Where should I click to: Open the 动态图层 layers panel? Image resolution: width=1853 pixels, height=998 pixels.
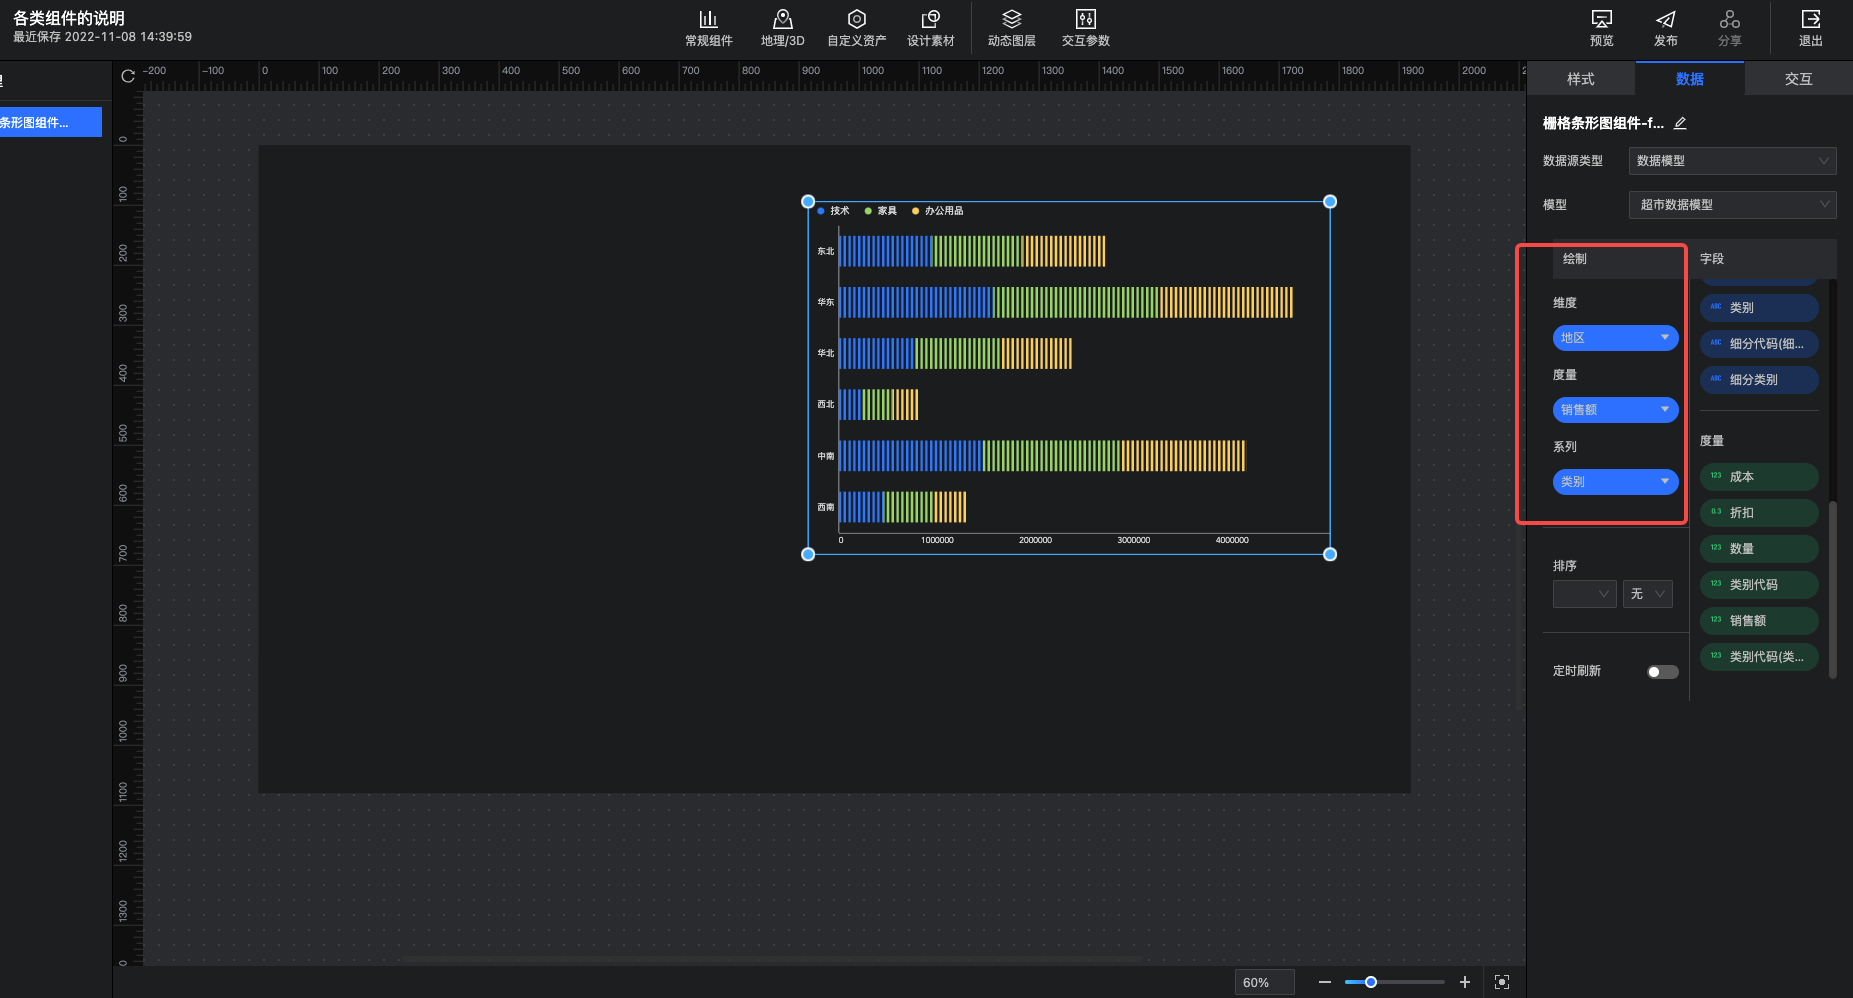tap(1011, 28)
